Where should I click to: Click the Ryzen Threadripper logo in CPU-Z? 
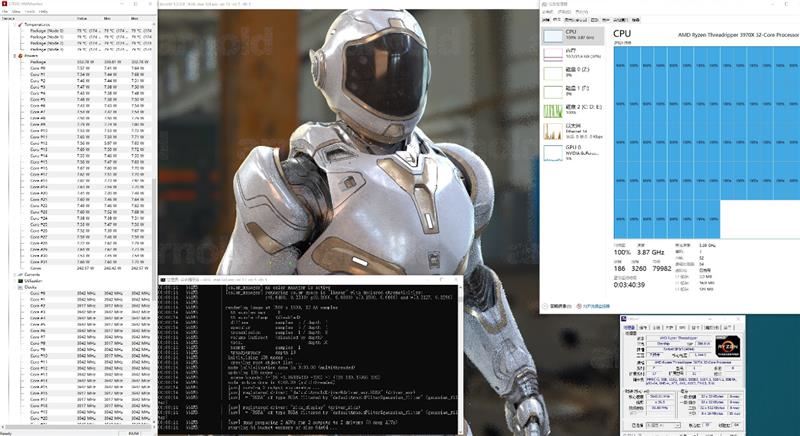[728, 346]
